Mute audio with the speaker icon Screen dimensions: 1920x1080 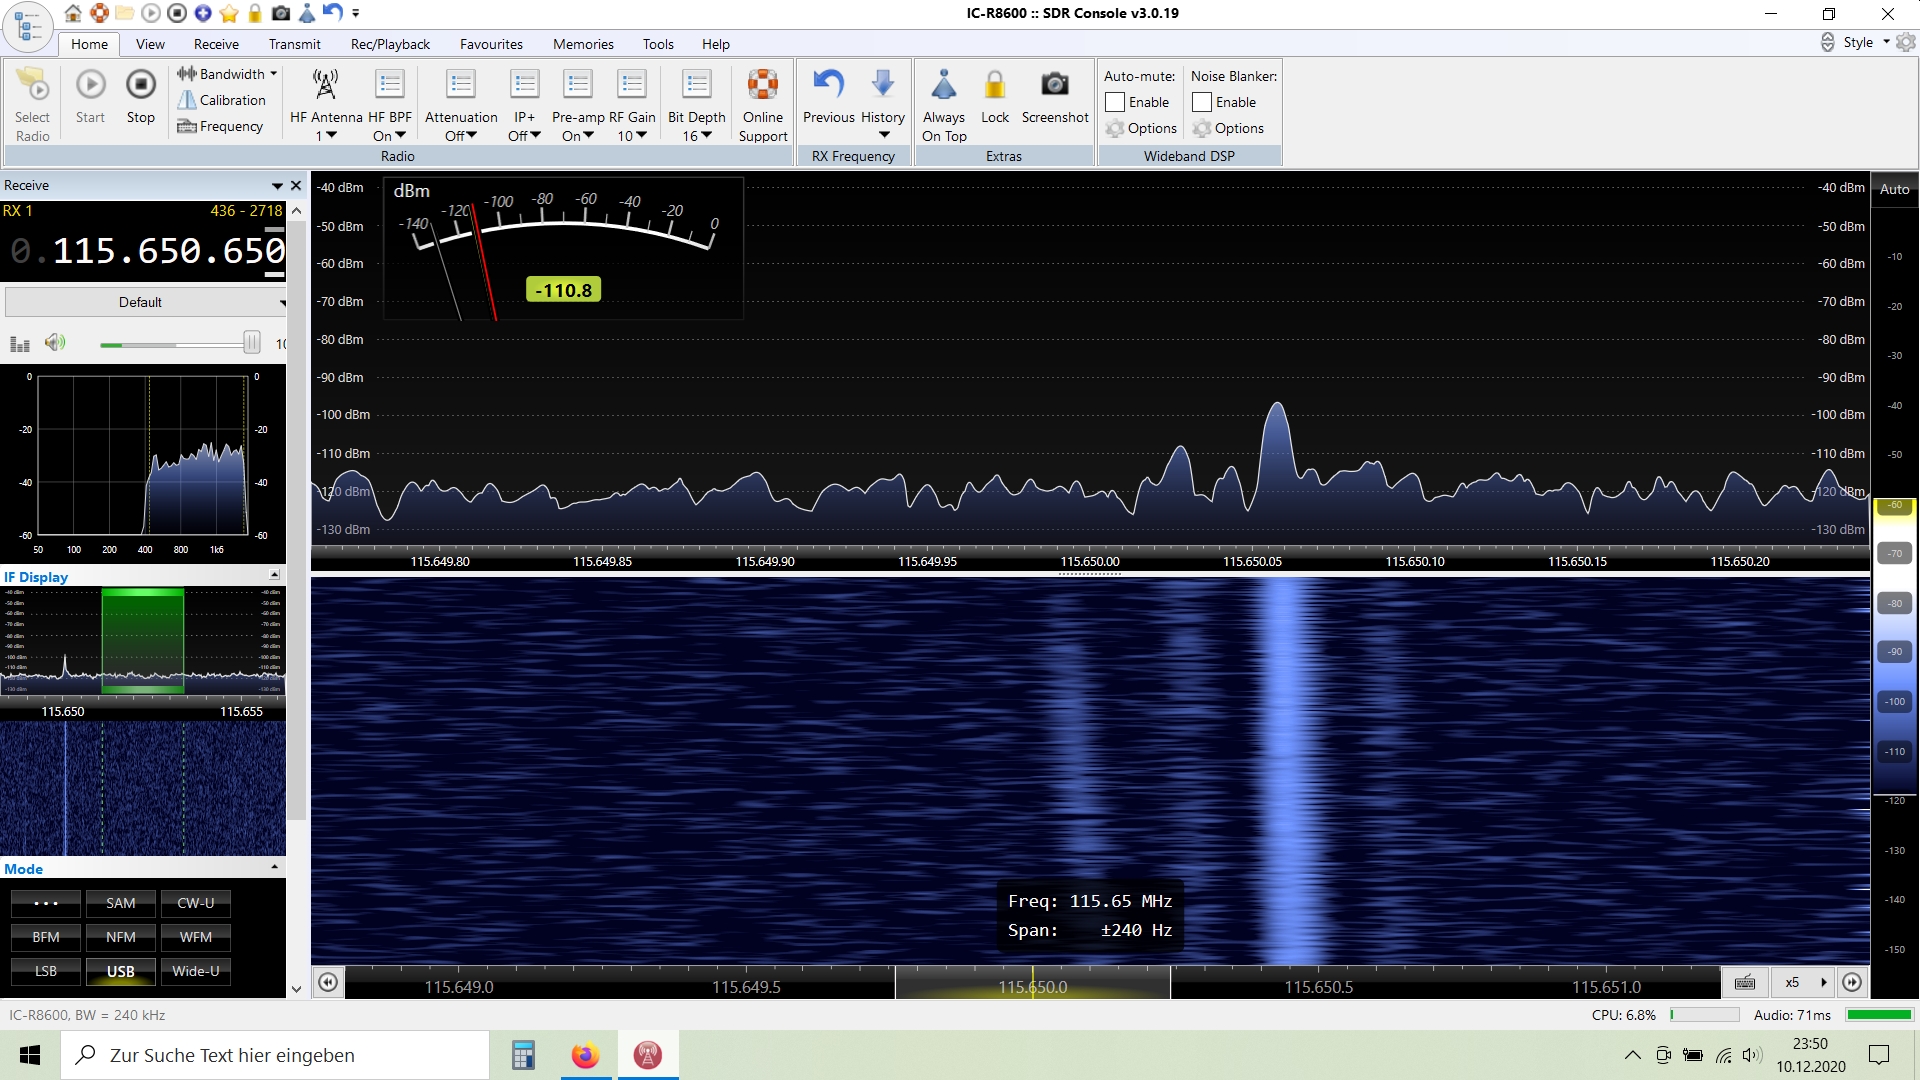55,343
